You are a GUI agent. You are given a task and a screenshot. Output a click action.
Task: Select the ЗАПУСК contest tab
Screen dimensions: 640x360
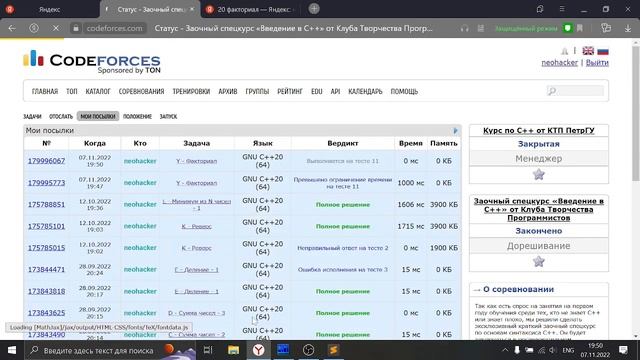pyautogui.click(x=168, y=116)
